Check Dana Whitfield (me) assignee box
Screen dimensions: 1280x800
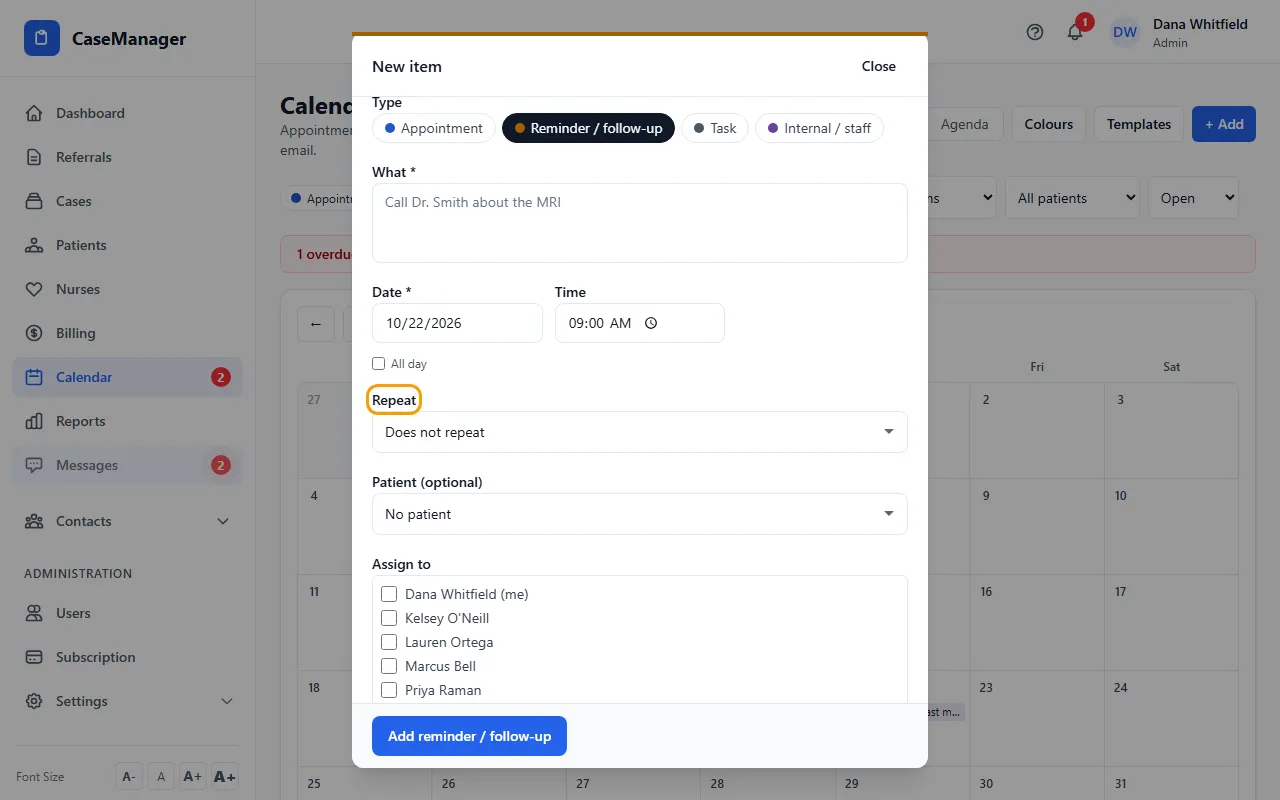tap(389, 594)
